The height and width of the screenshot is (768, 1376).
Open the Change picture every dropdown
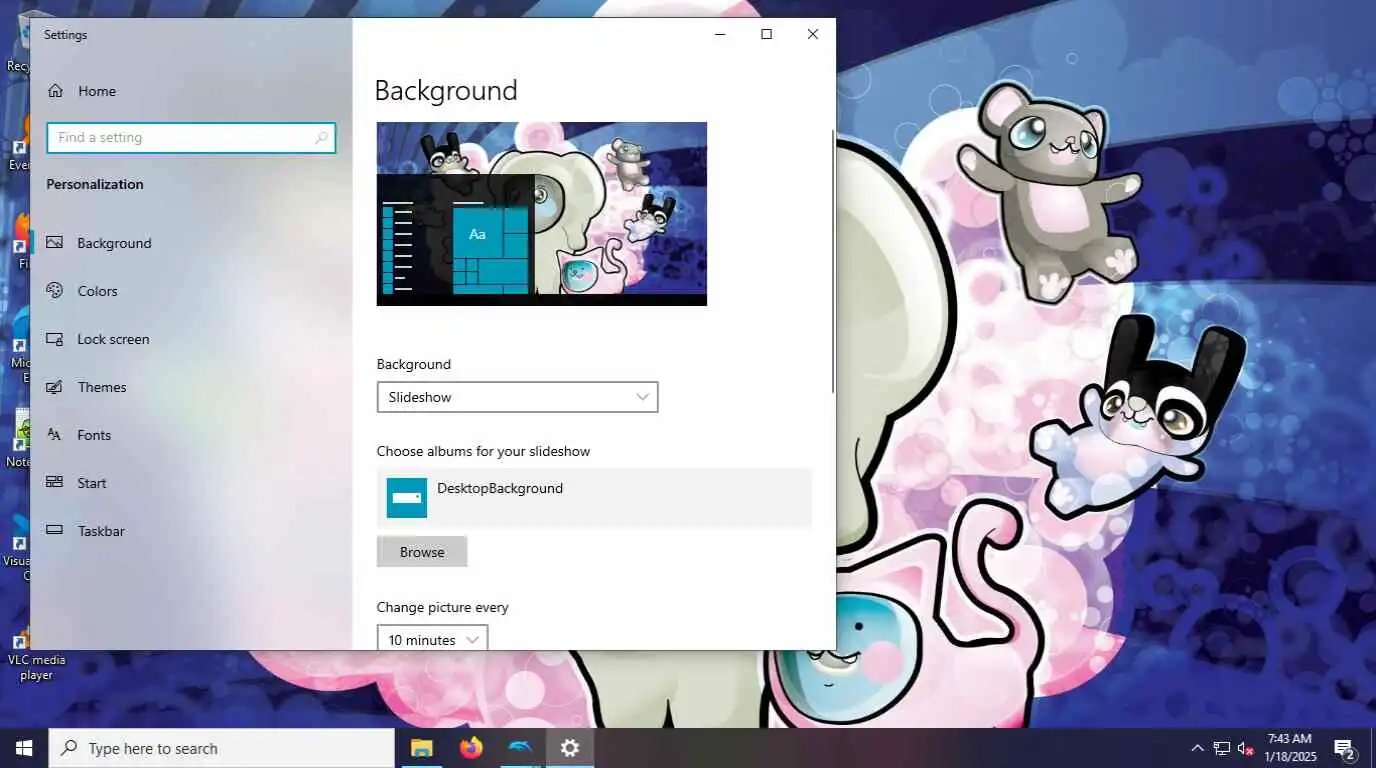tap(432, 638)
